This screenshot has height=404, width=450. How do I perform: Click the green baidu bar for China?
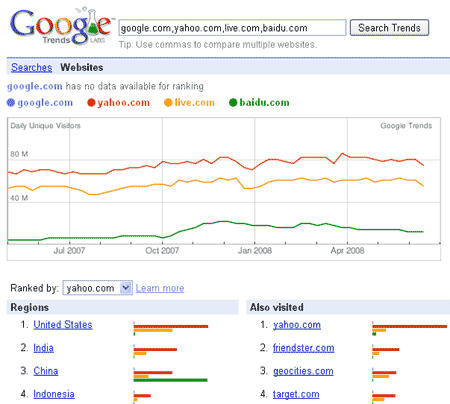pos(170,380)
